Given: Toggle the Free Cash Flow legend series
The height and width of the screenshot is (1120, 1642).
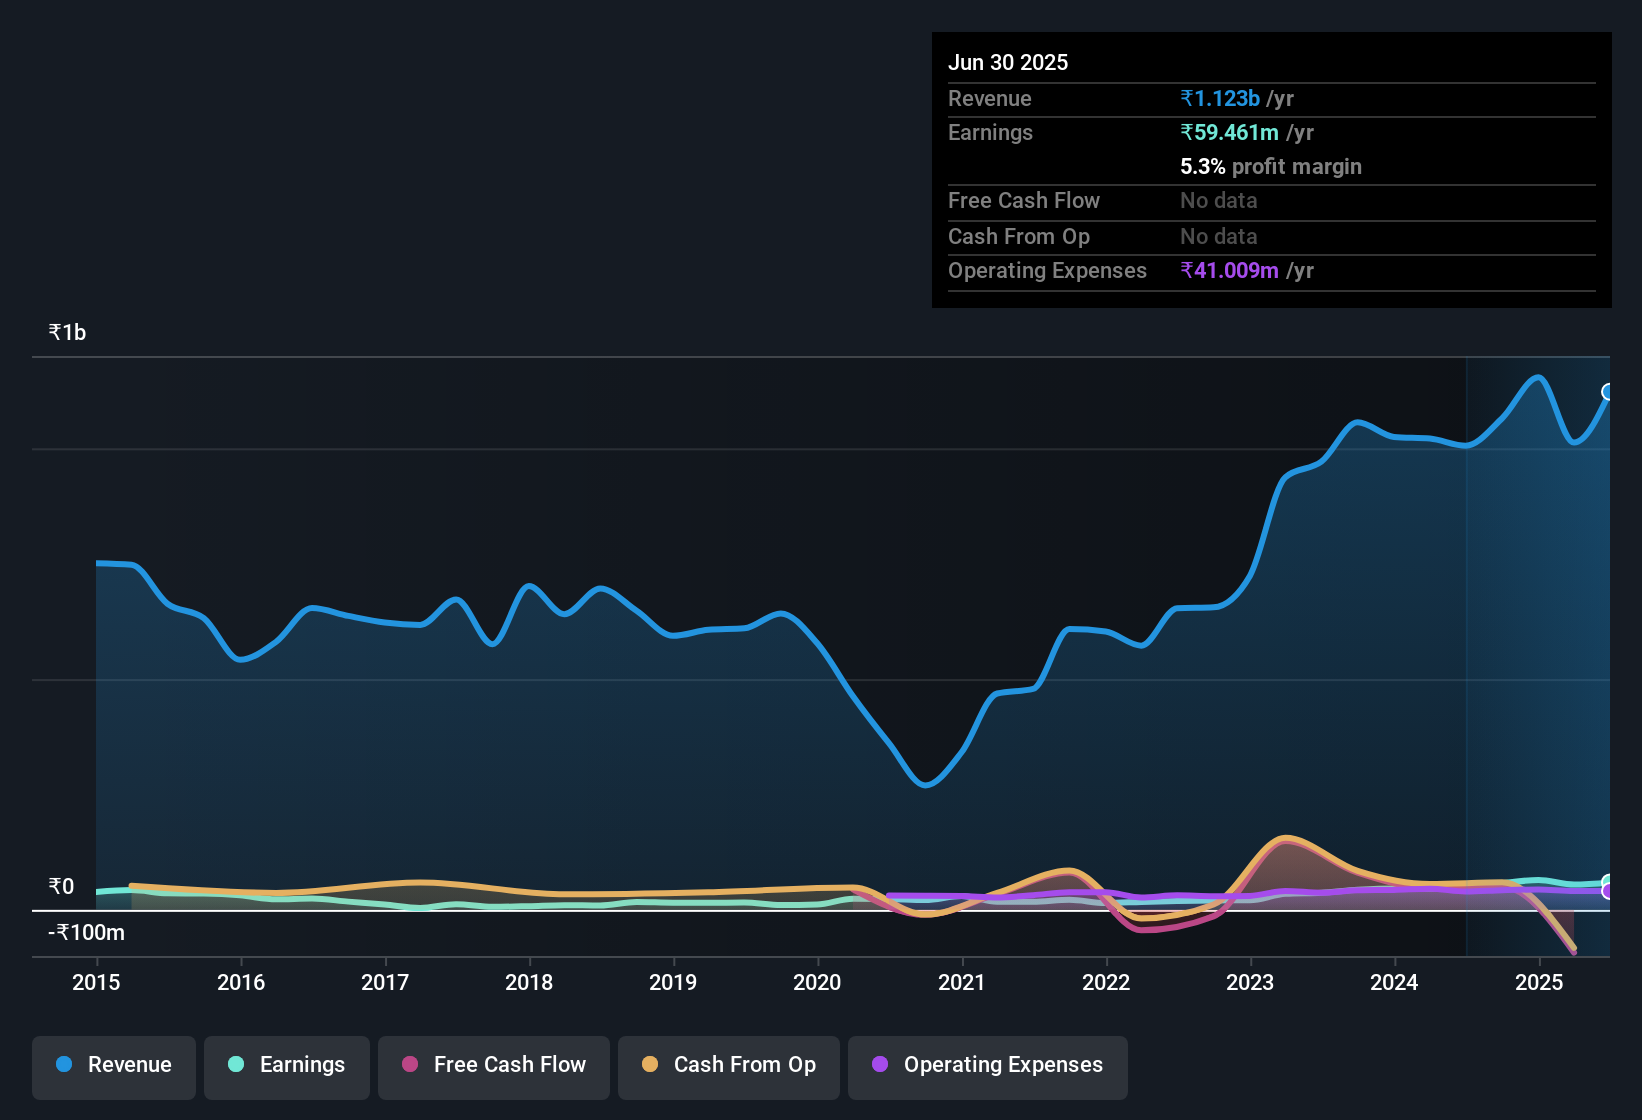Looking at the screenshot, I should click(x=494, y=1067).
